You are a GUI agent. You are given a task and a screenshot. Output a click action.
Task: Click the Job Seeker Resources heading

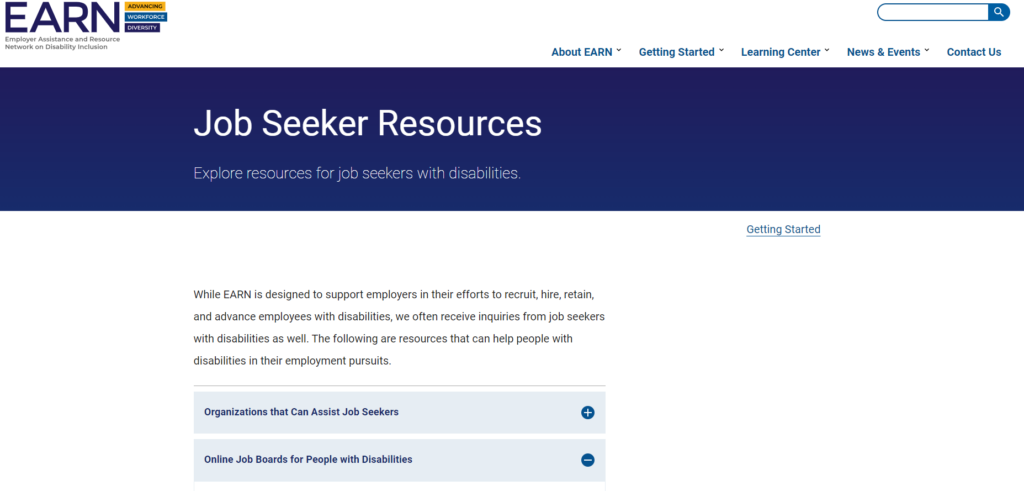pyautogui.click(x=368, y=123)
